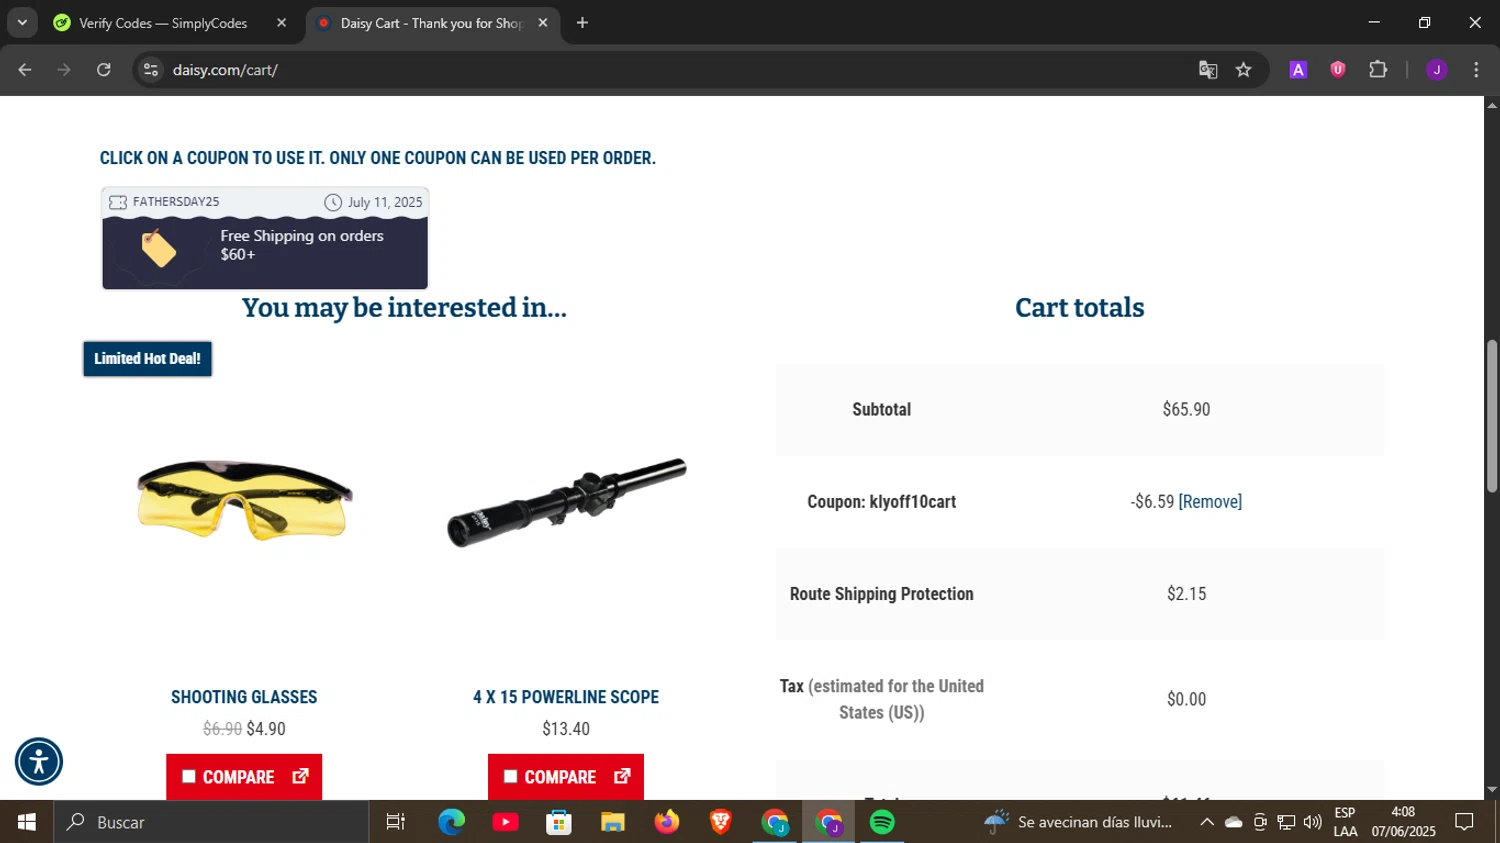Viewport: 1500px width, 843px height.
Task: Click the Cart totals heading
Action: tap(1079, 307)
